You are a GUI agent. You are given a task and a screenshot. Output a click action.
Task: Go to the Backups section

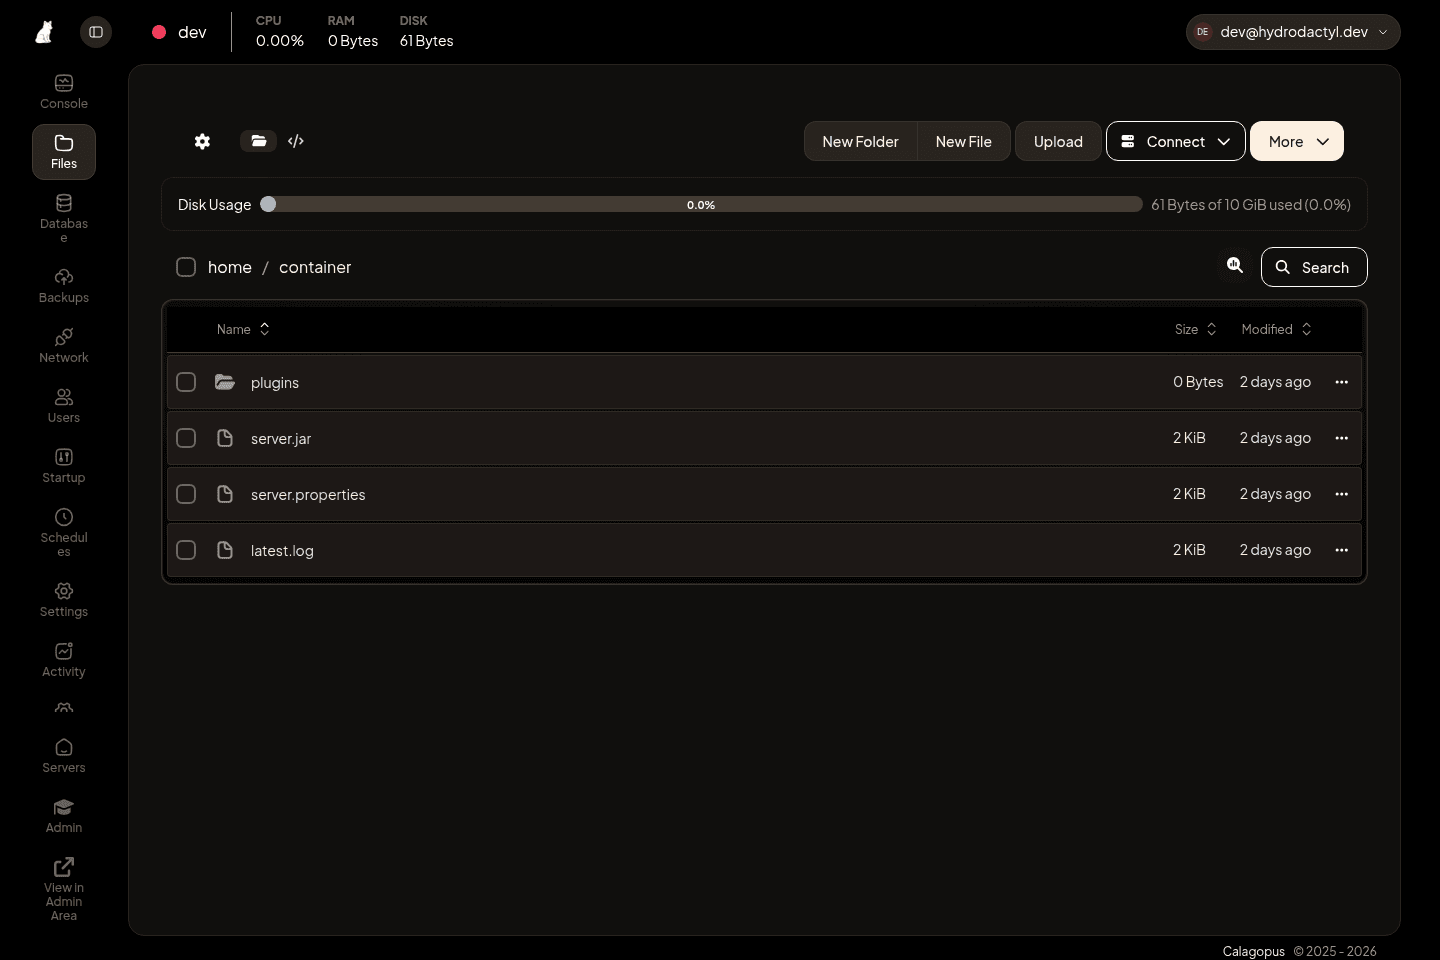click(64, 286)
